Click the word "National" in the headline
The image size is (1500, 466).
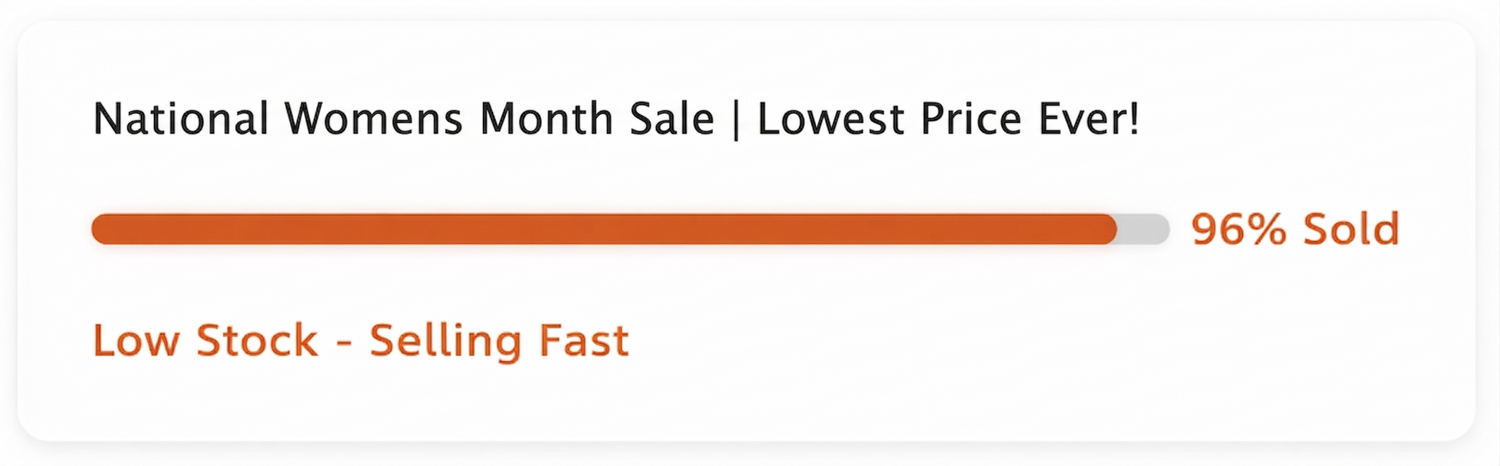181,121
